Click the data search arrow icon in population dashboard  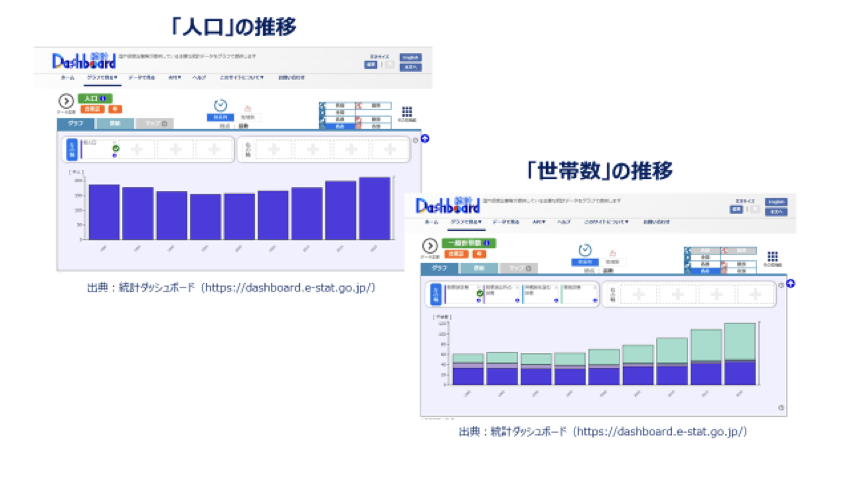[x=66, y=101]
